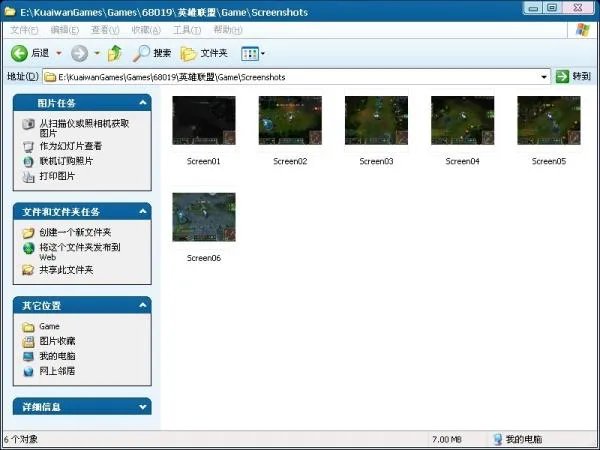The height and width of the screenshot is (450, 600).
Task: Select 打印图片 link
Action: pyautogui.click(x=57, y=176)
